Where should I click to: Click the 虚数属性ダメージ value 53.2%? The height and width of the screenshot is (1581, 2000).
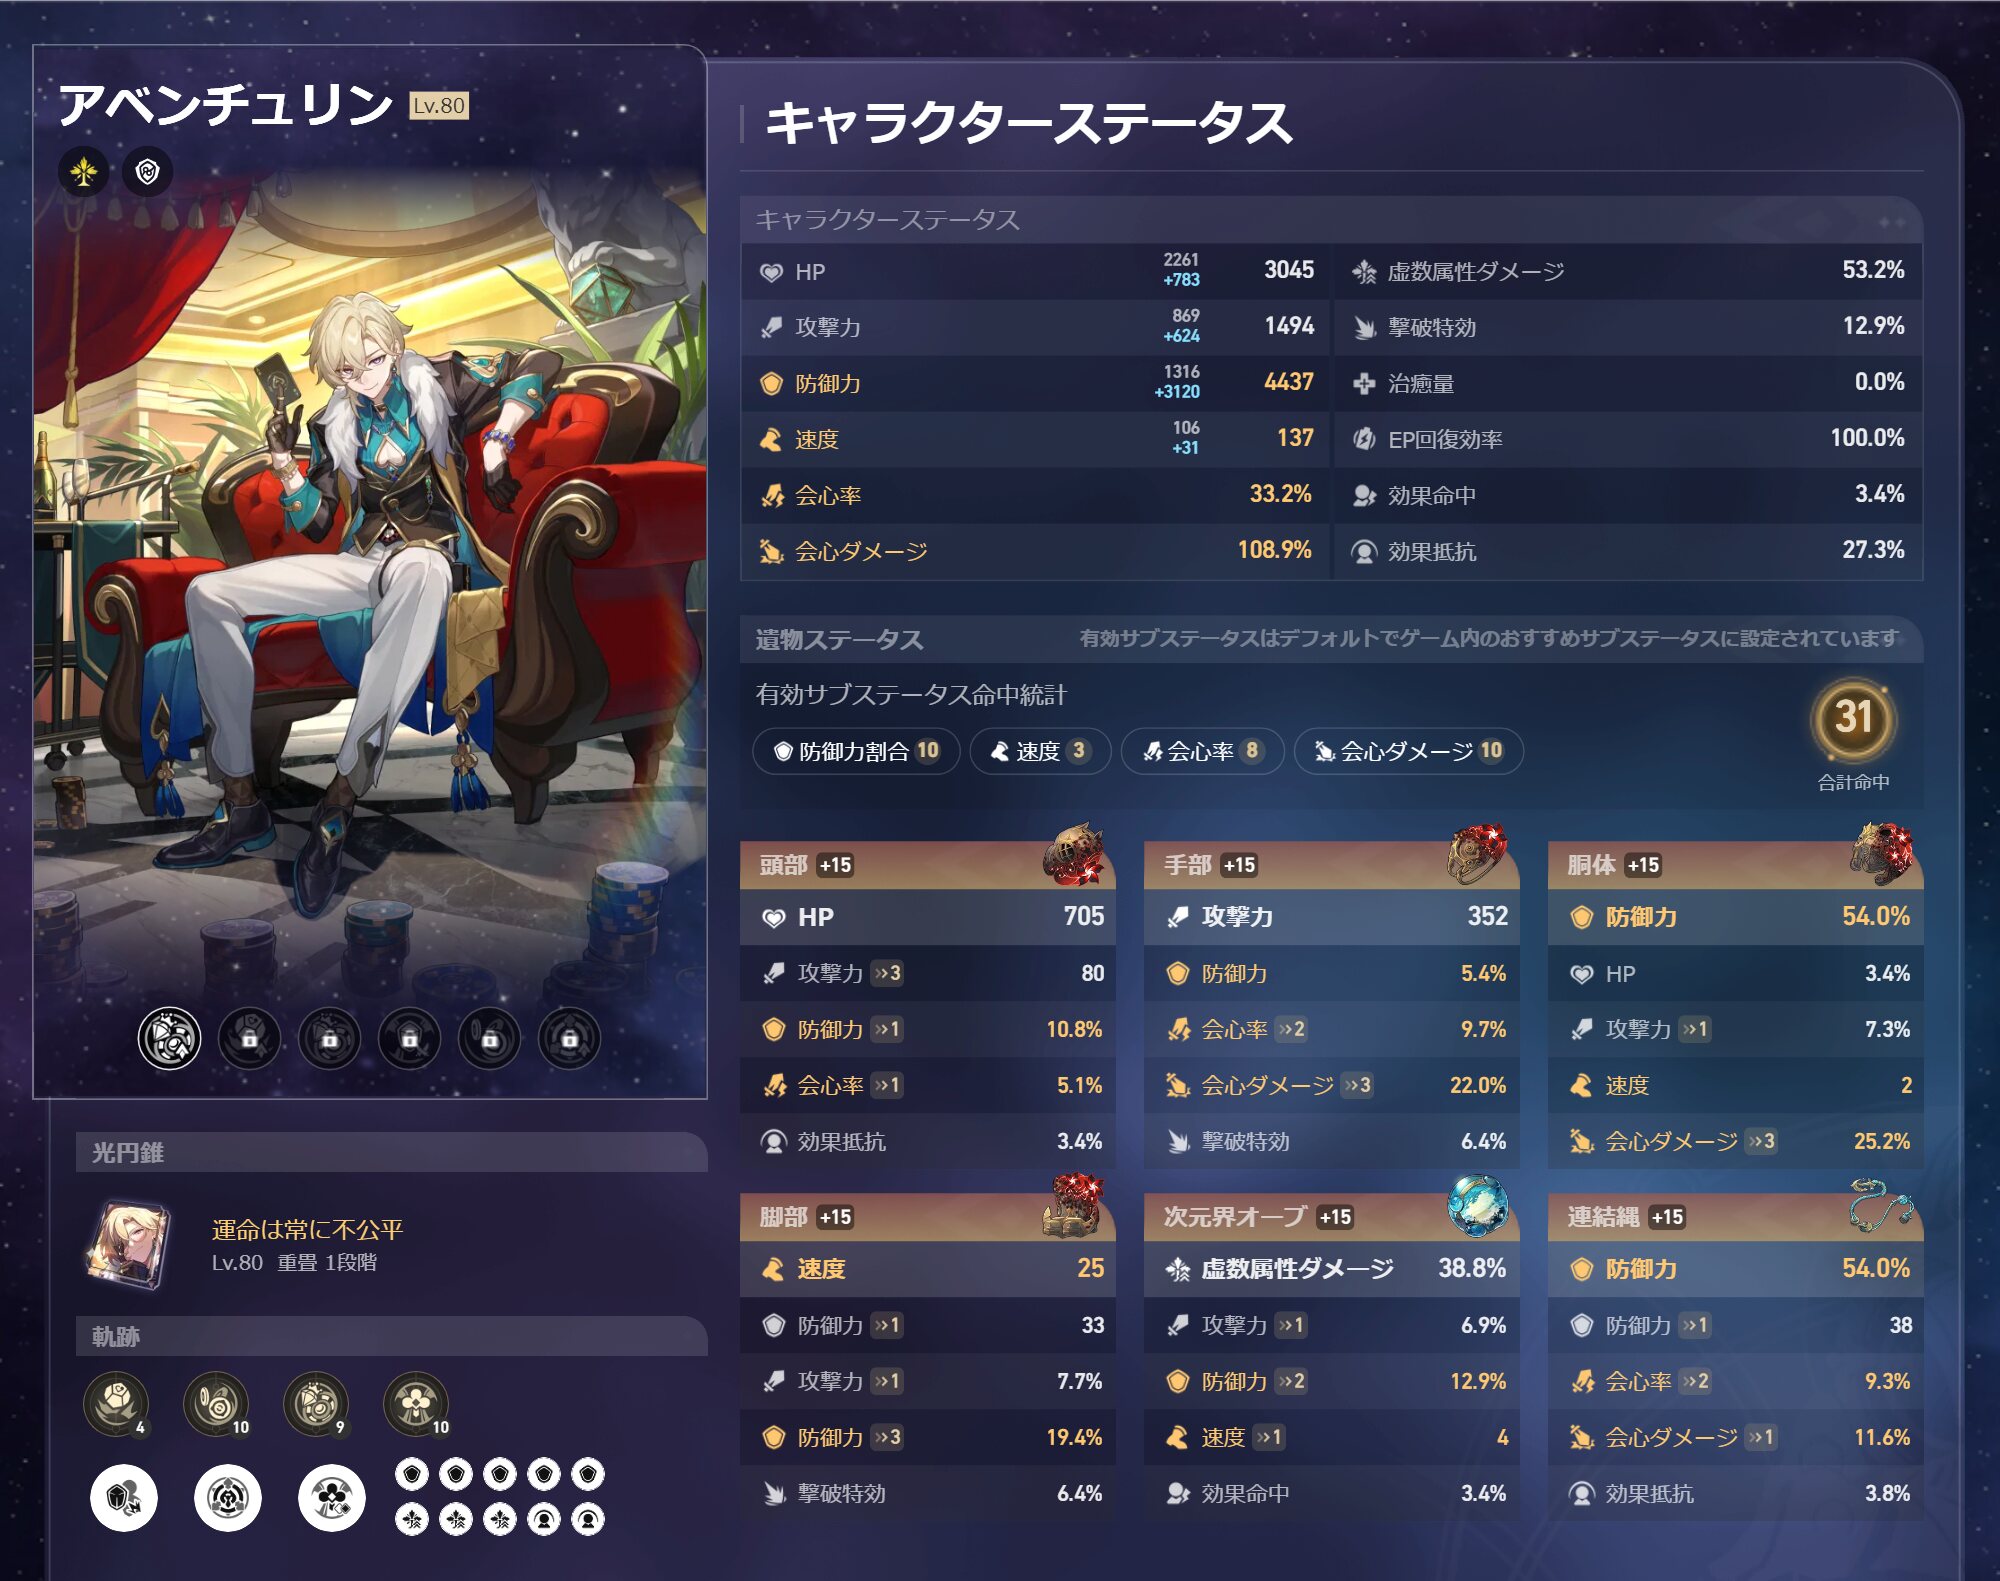pyautogui.click(x=1873, y=270)
